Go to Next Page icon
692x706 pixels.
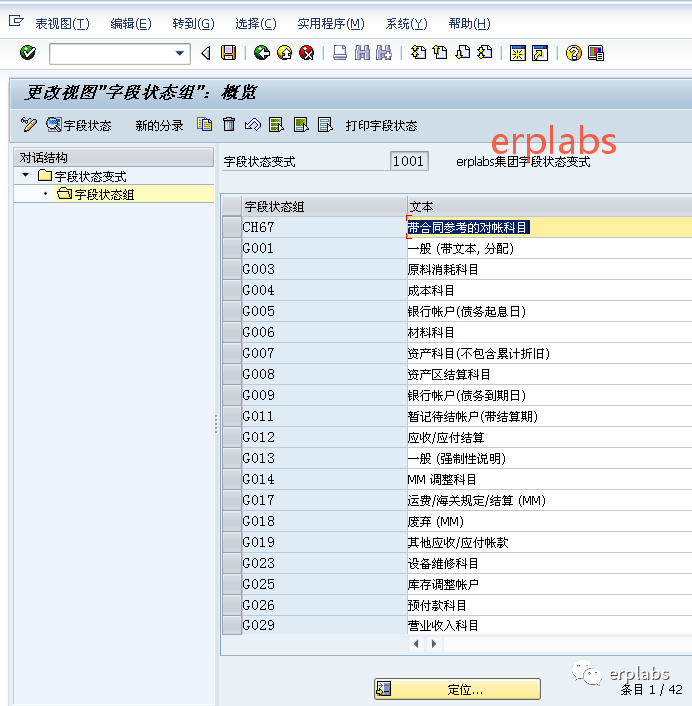[463, 53]
